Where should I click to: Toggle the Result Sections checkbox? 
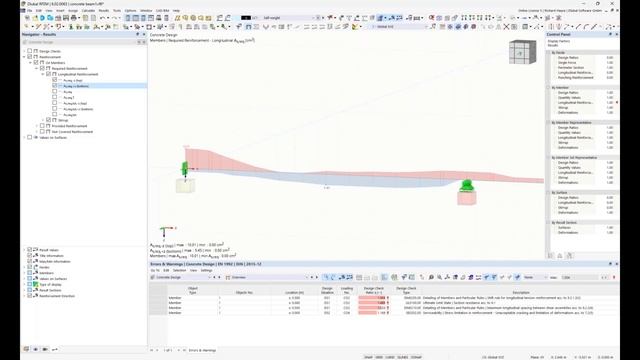(30, 290)
